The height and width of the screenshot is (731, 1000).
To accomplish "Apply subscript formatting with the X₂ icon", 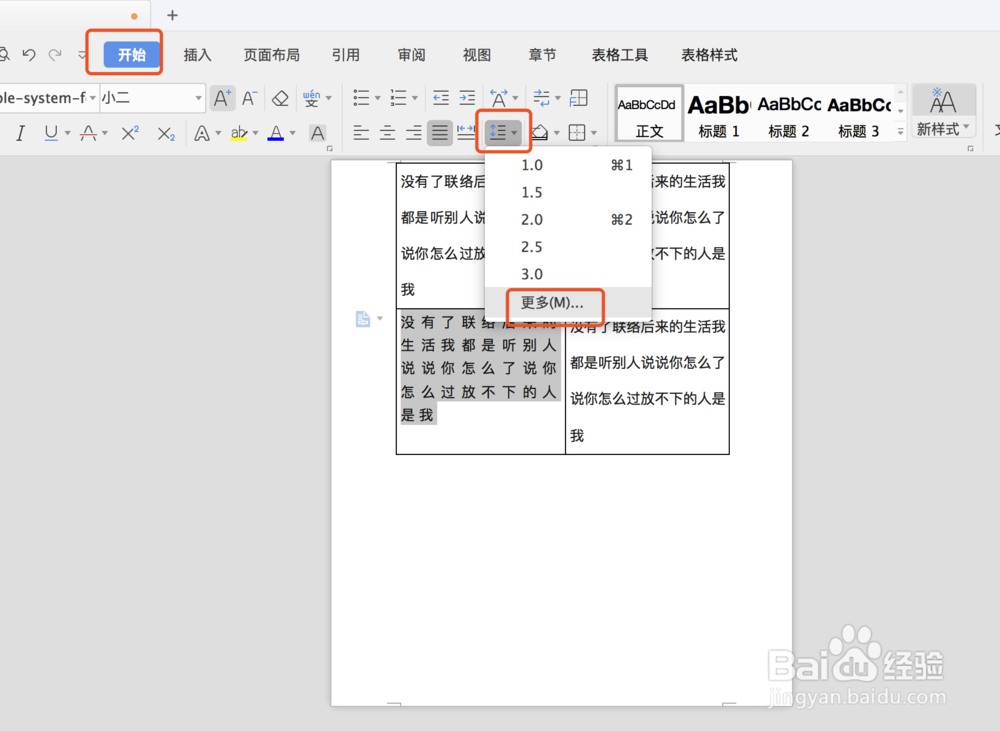I will pos(164,134).
